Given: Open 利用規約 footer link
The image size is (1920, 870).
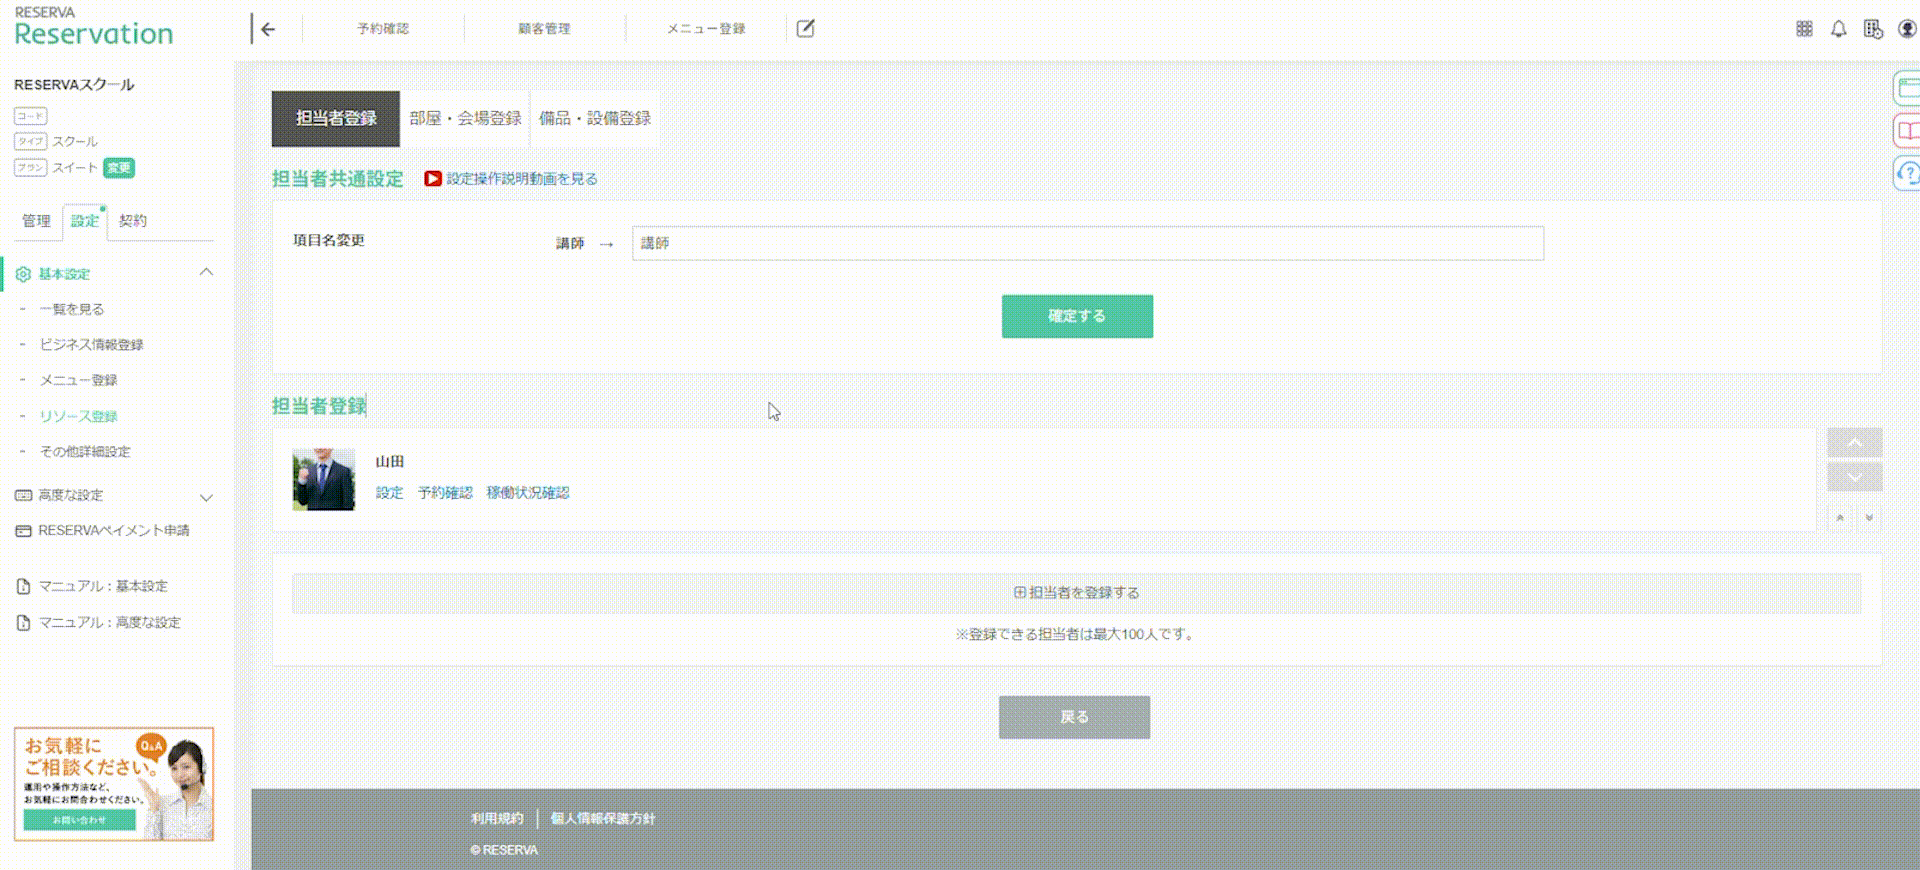Looking at the screenshot, I should pyautogui.click(x=497, y=819).
